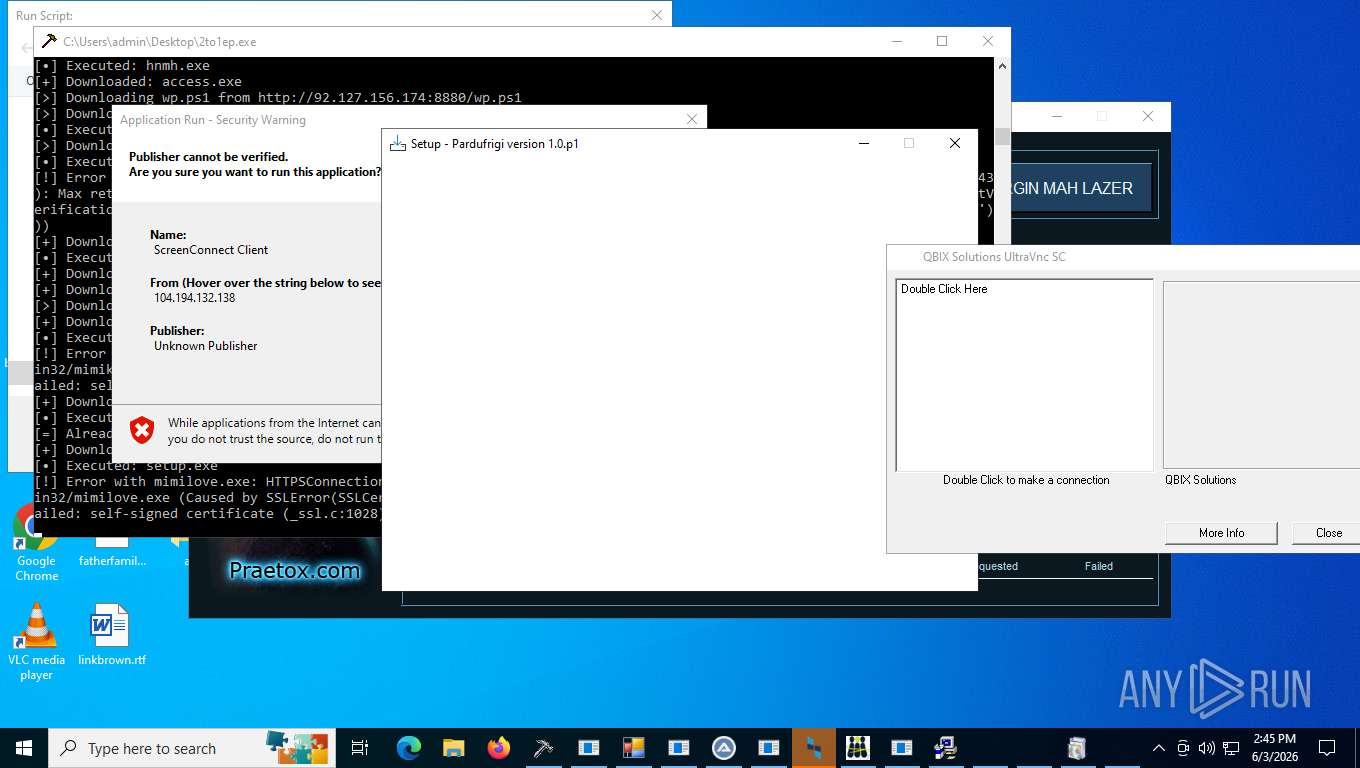Click console line 'Executed: setup.exe'

[x=126, y=466]
